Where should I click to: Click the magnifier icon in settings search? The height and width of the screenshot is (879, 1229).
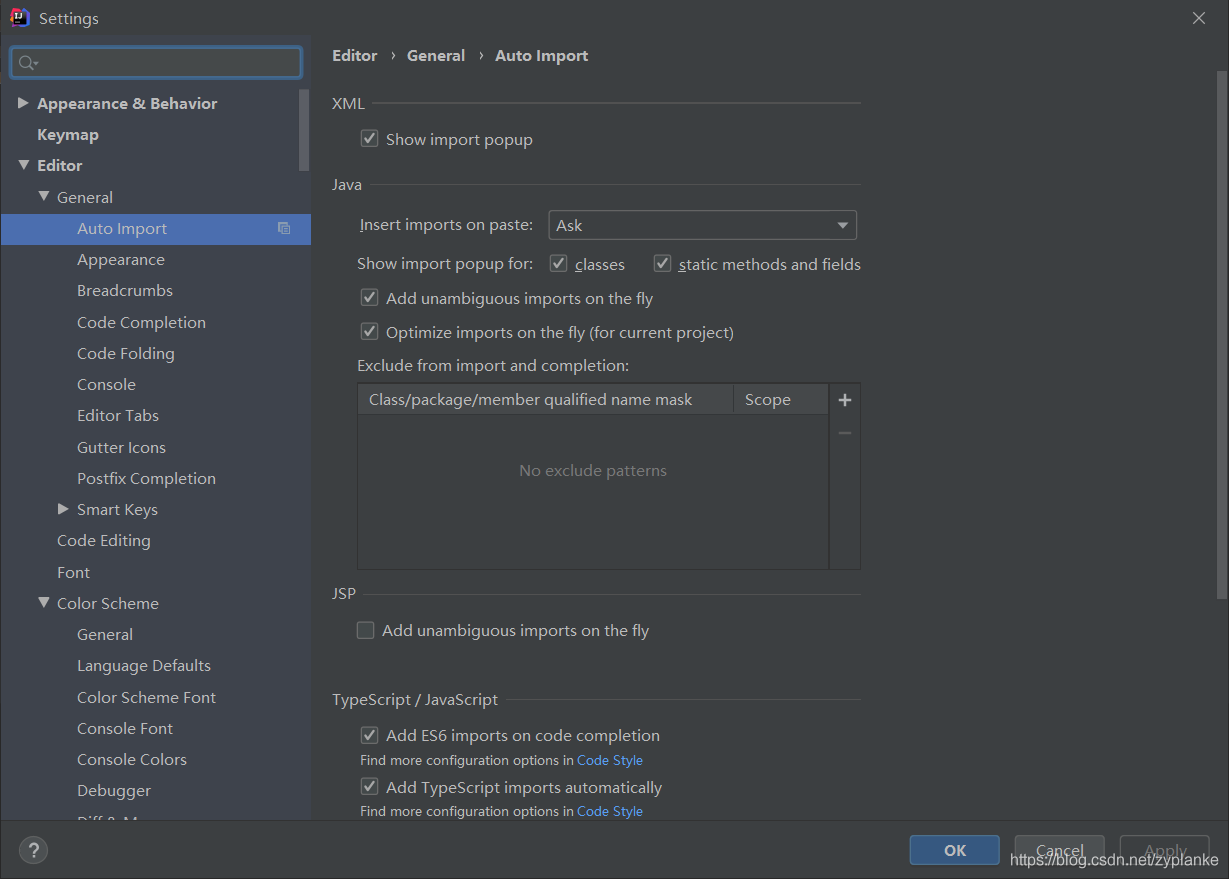[27, 62]
